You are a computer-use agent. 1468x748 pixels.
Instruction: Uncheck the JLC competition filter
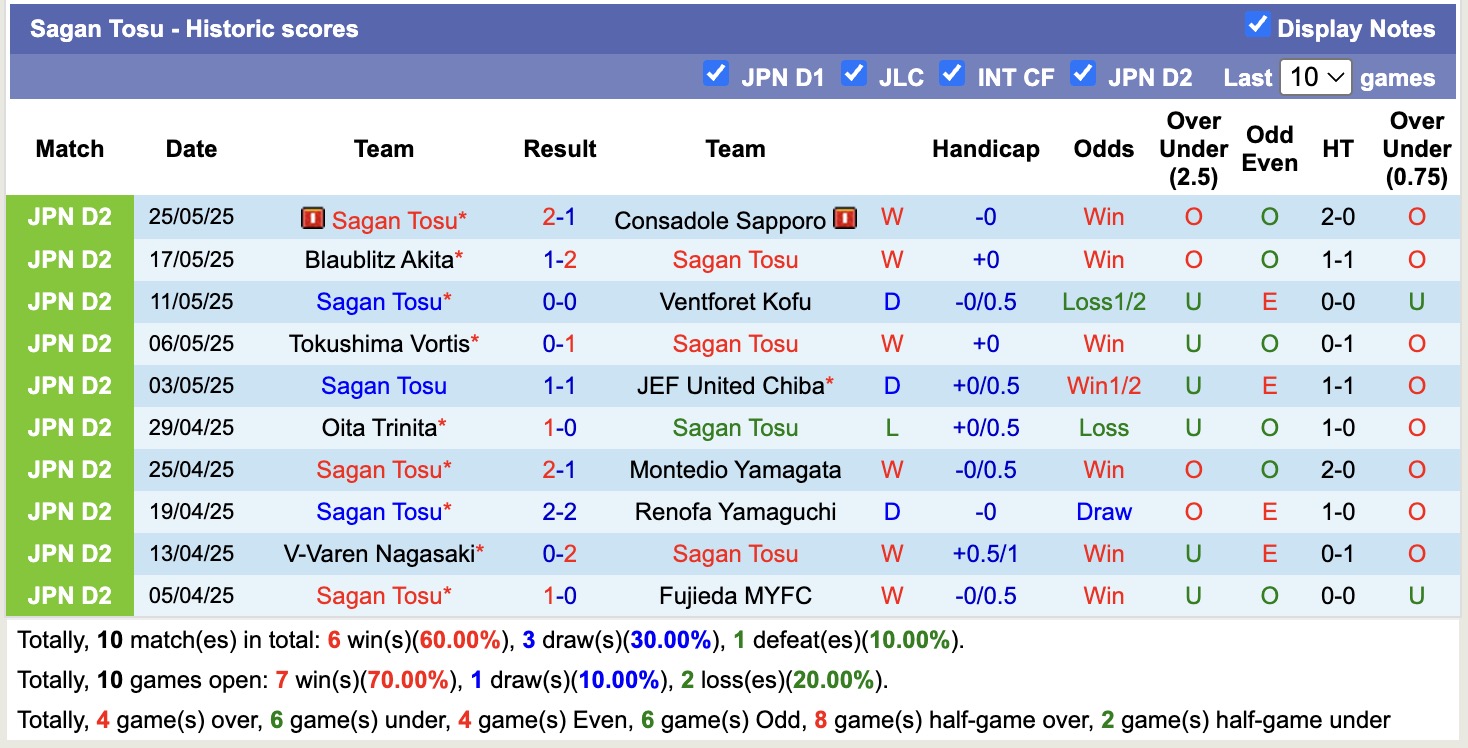click(x=855, y=73)
